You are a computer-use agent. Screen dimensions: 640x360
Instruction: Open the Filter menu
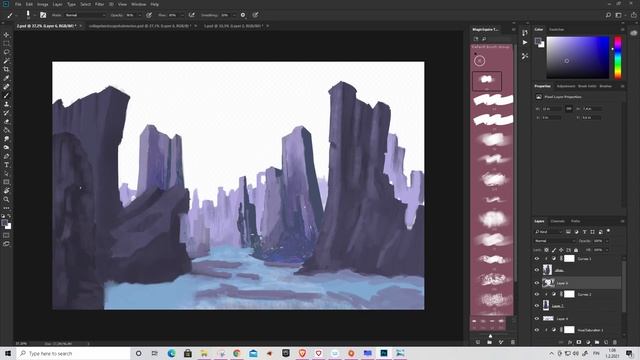[100, 4]
